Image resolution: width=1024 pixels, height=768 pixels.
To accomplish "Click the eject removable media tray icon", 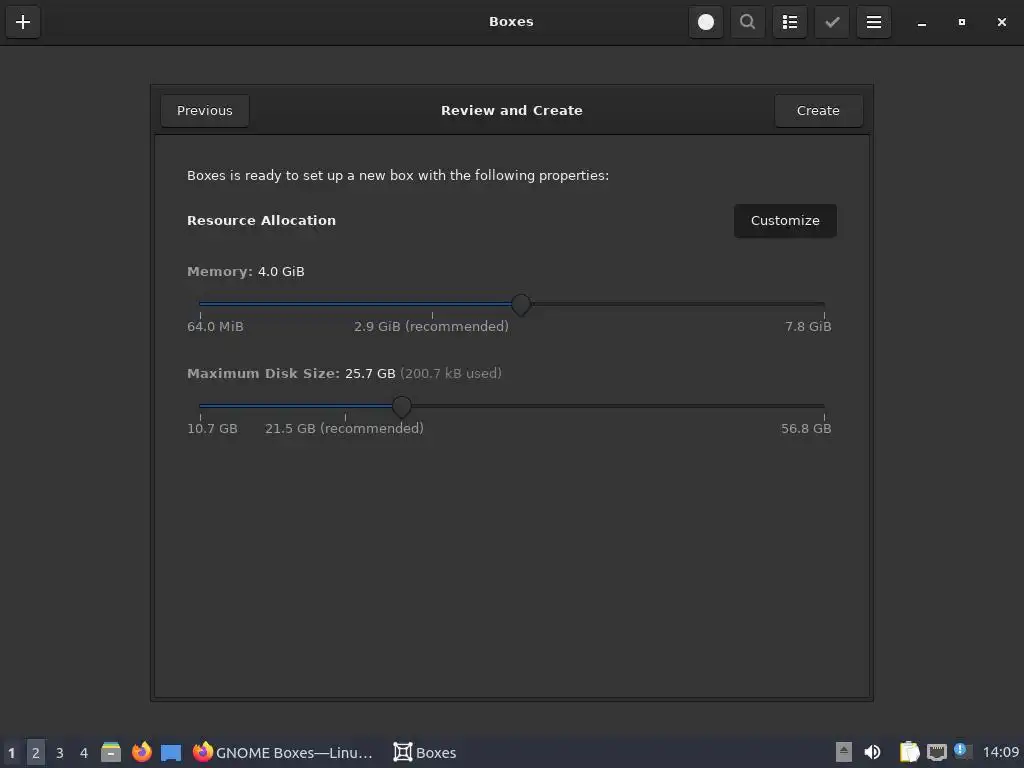I will pyautogui.click(x=844, y=752).
